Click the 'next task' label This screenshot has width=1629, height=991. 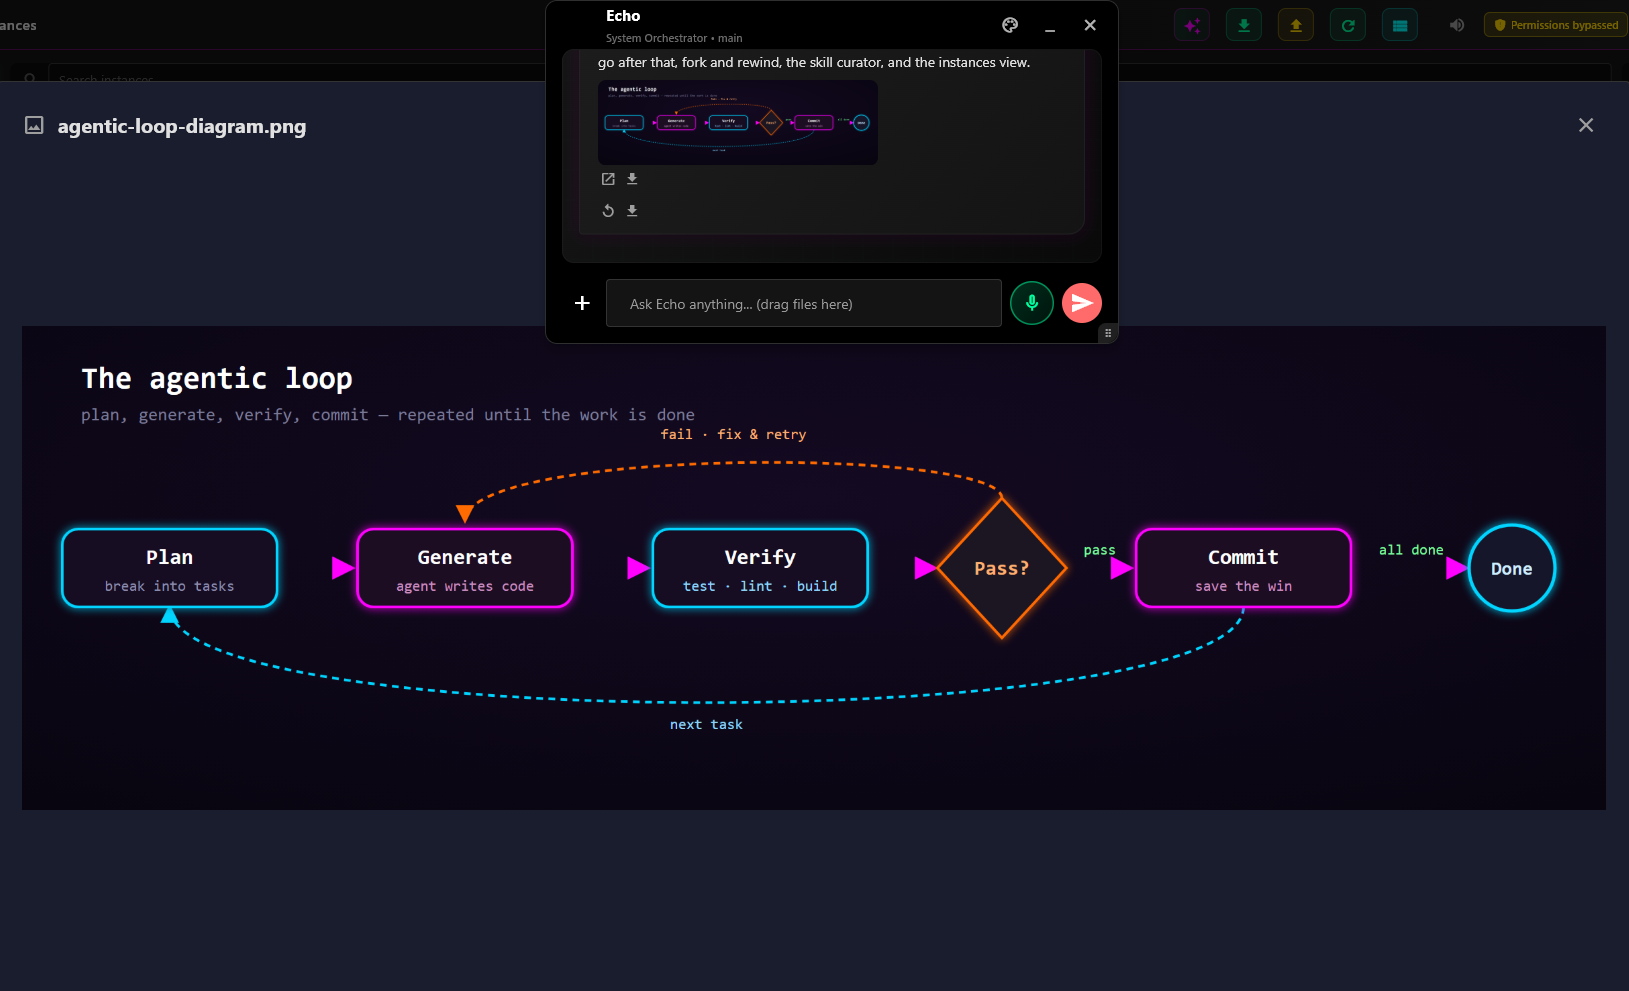(706, 724)
